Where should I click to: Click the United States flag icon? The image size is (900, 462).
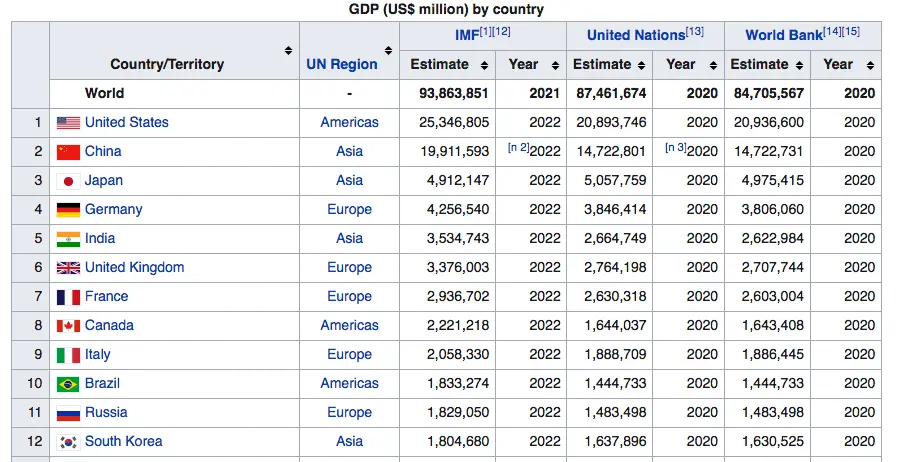click(68, 123)
